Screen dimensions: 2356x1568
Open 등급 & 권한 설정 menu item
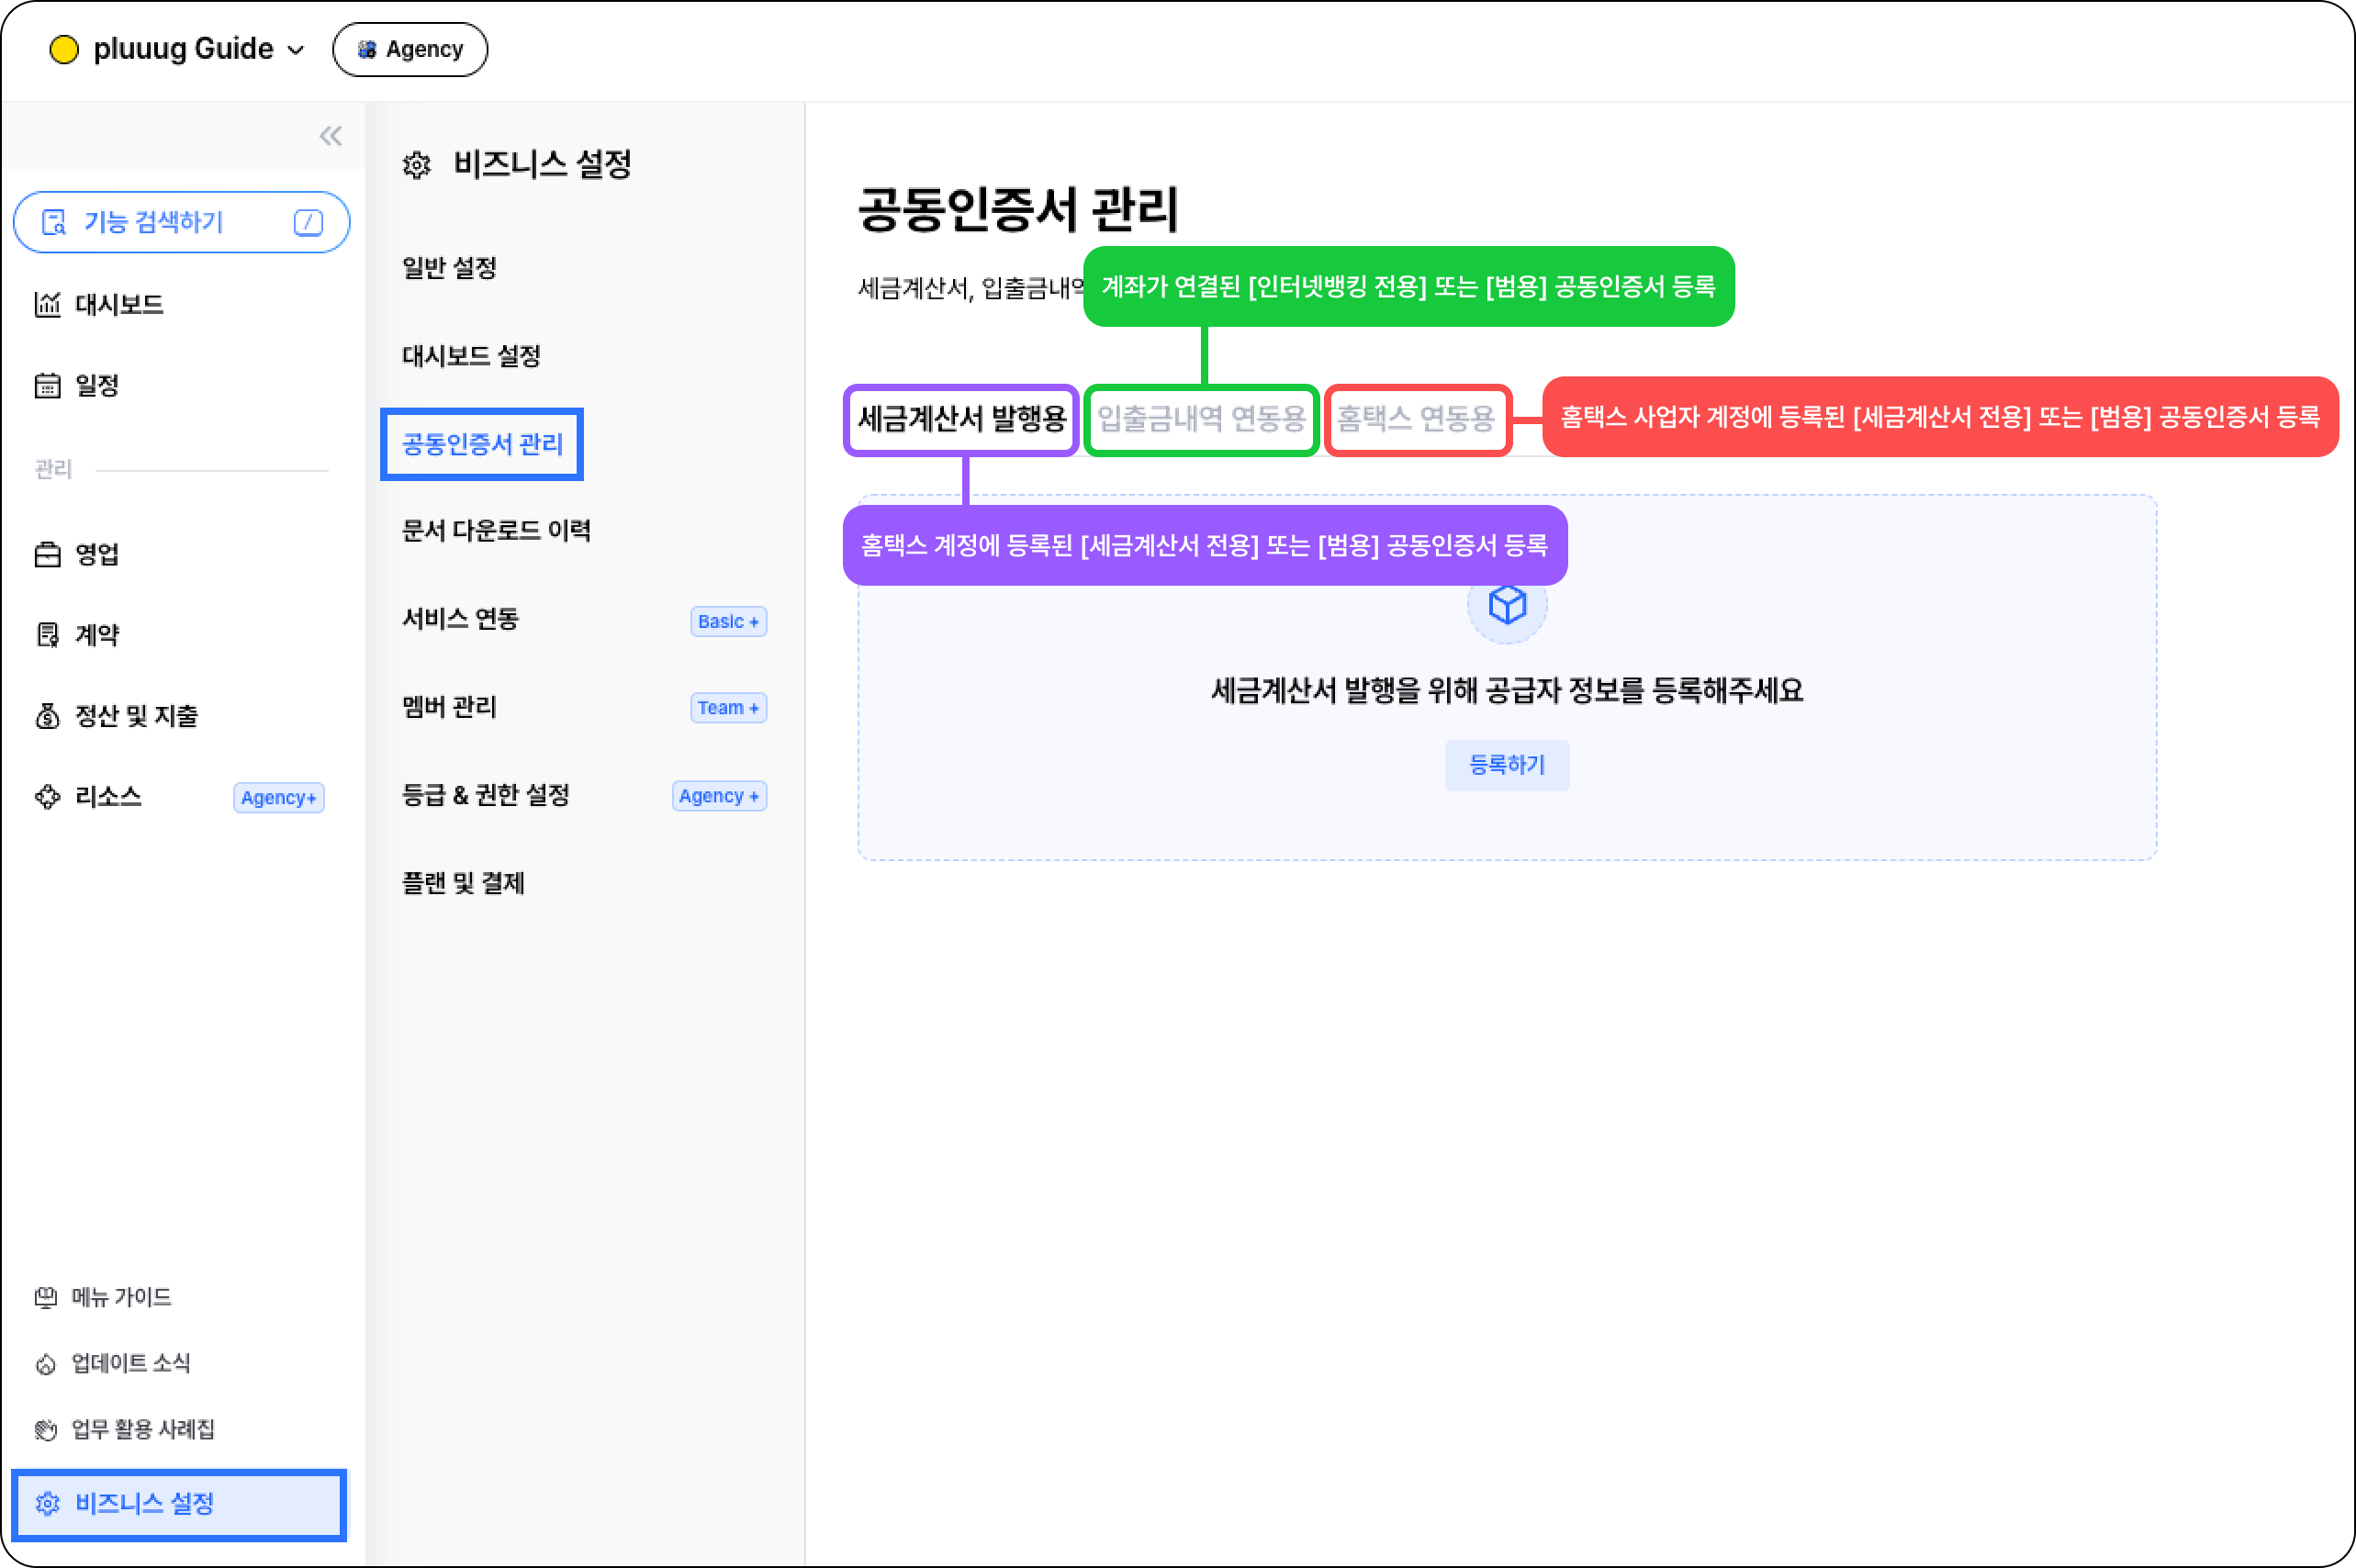click(x=485, y=795)
